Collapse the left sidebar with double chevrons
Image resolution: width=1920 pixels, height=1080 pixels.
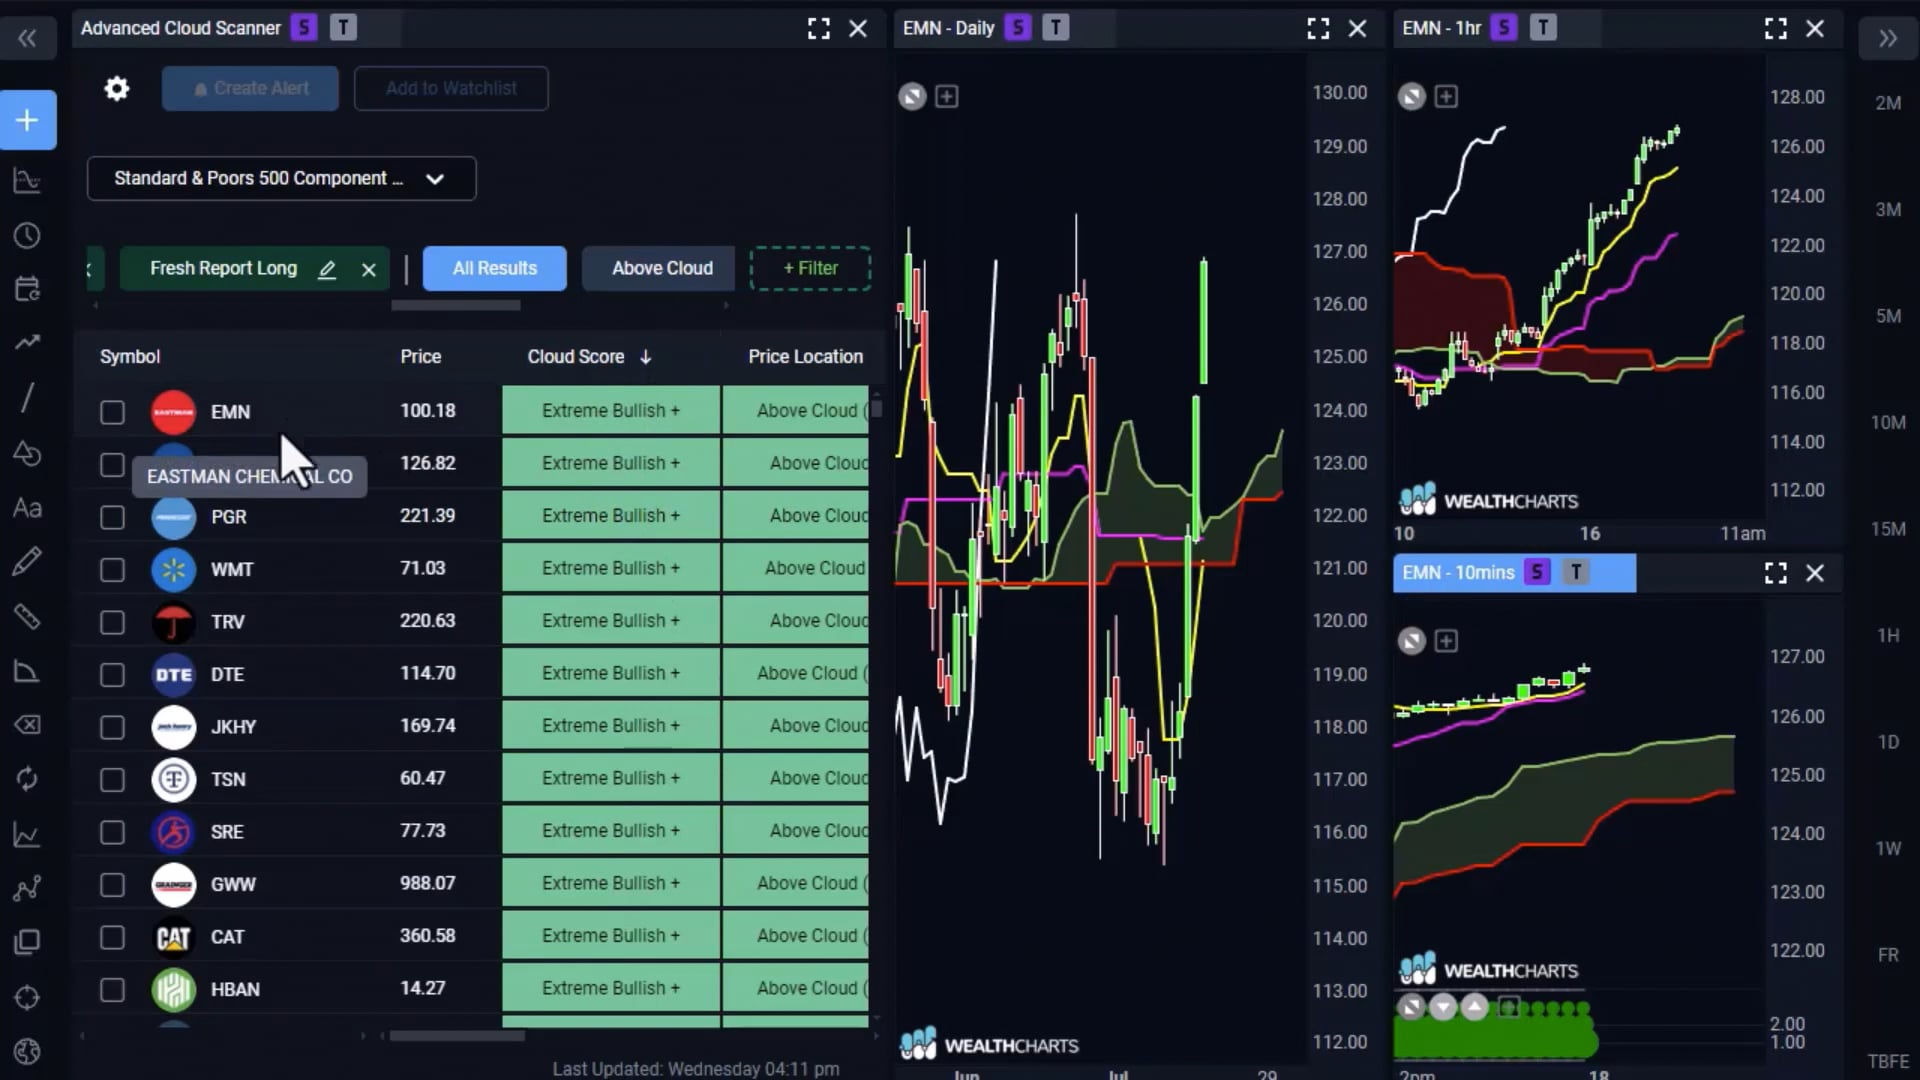(x=27, y=39)
